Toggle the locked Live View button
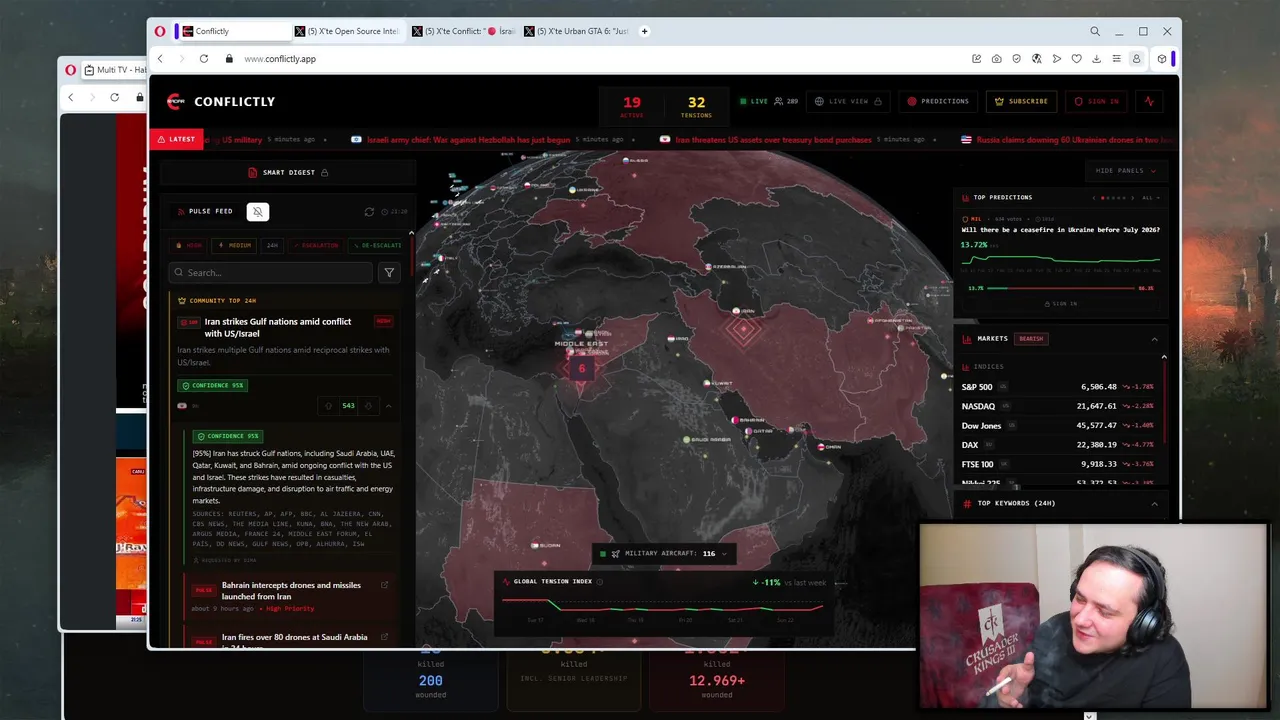This screenshot has width=1280, height=720. click(x=848, y=101)
